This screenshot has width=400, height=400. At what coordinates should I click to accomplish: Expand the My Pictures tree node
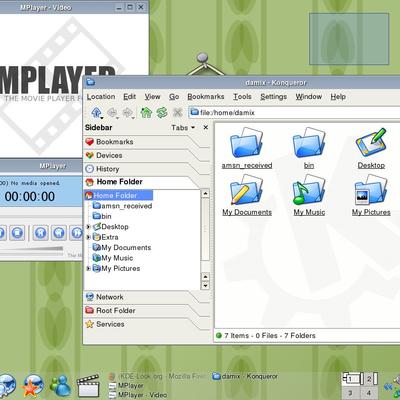(88, 268)
